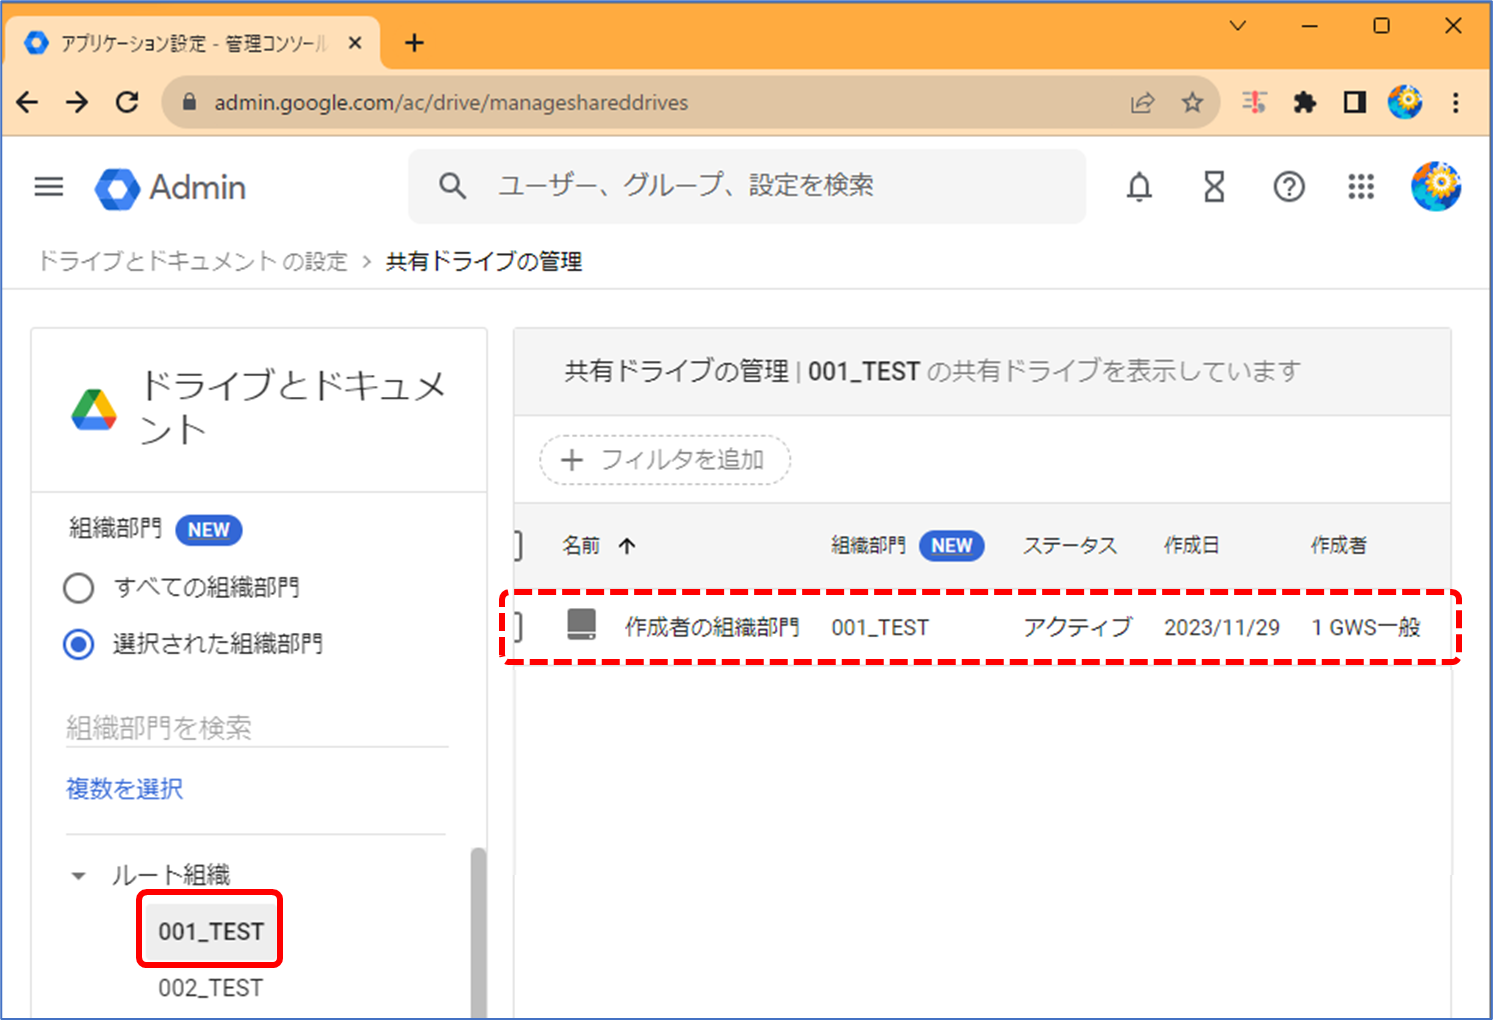Open the tasks hourglass icon
Screen dimensions: 1493x1020
[1214, 187]
